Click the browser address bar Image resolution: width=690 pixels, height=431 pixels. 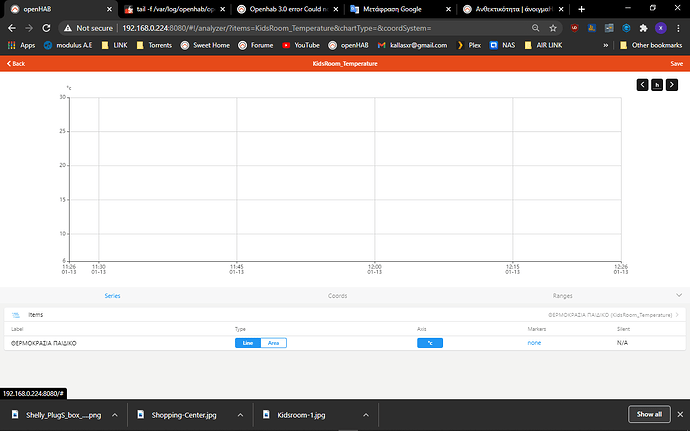click(x=300, y=28)
